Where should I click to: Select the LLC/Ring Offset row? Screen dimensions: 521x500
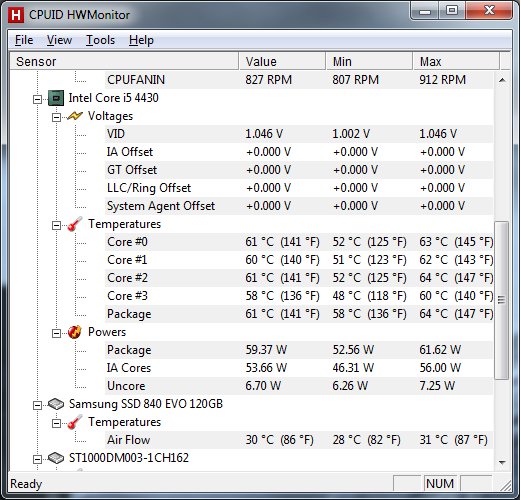(299, 188)
